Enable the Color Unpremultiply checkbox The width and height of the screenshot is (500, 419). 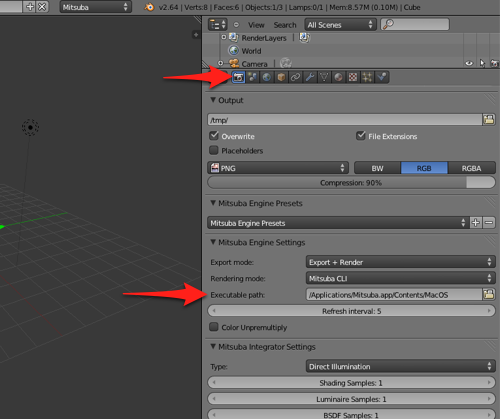(x=214, y=327)
